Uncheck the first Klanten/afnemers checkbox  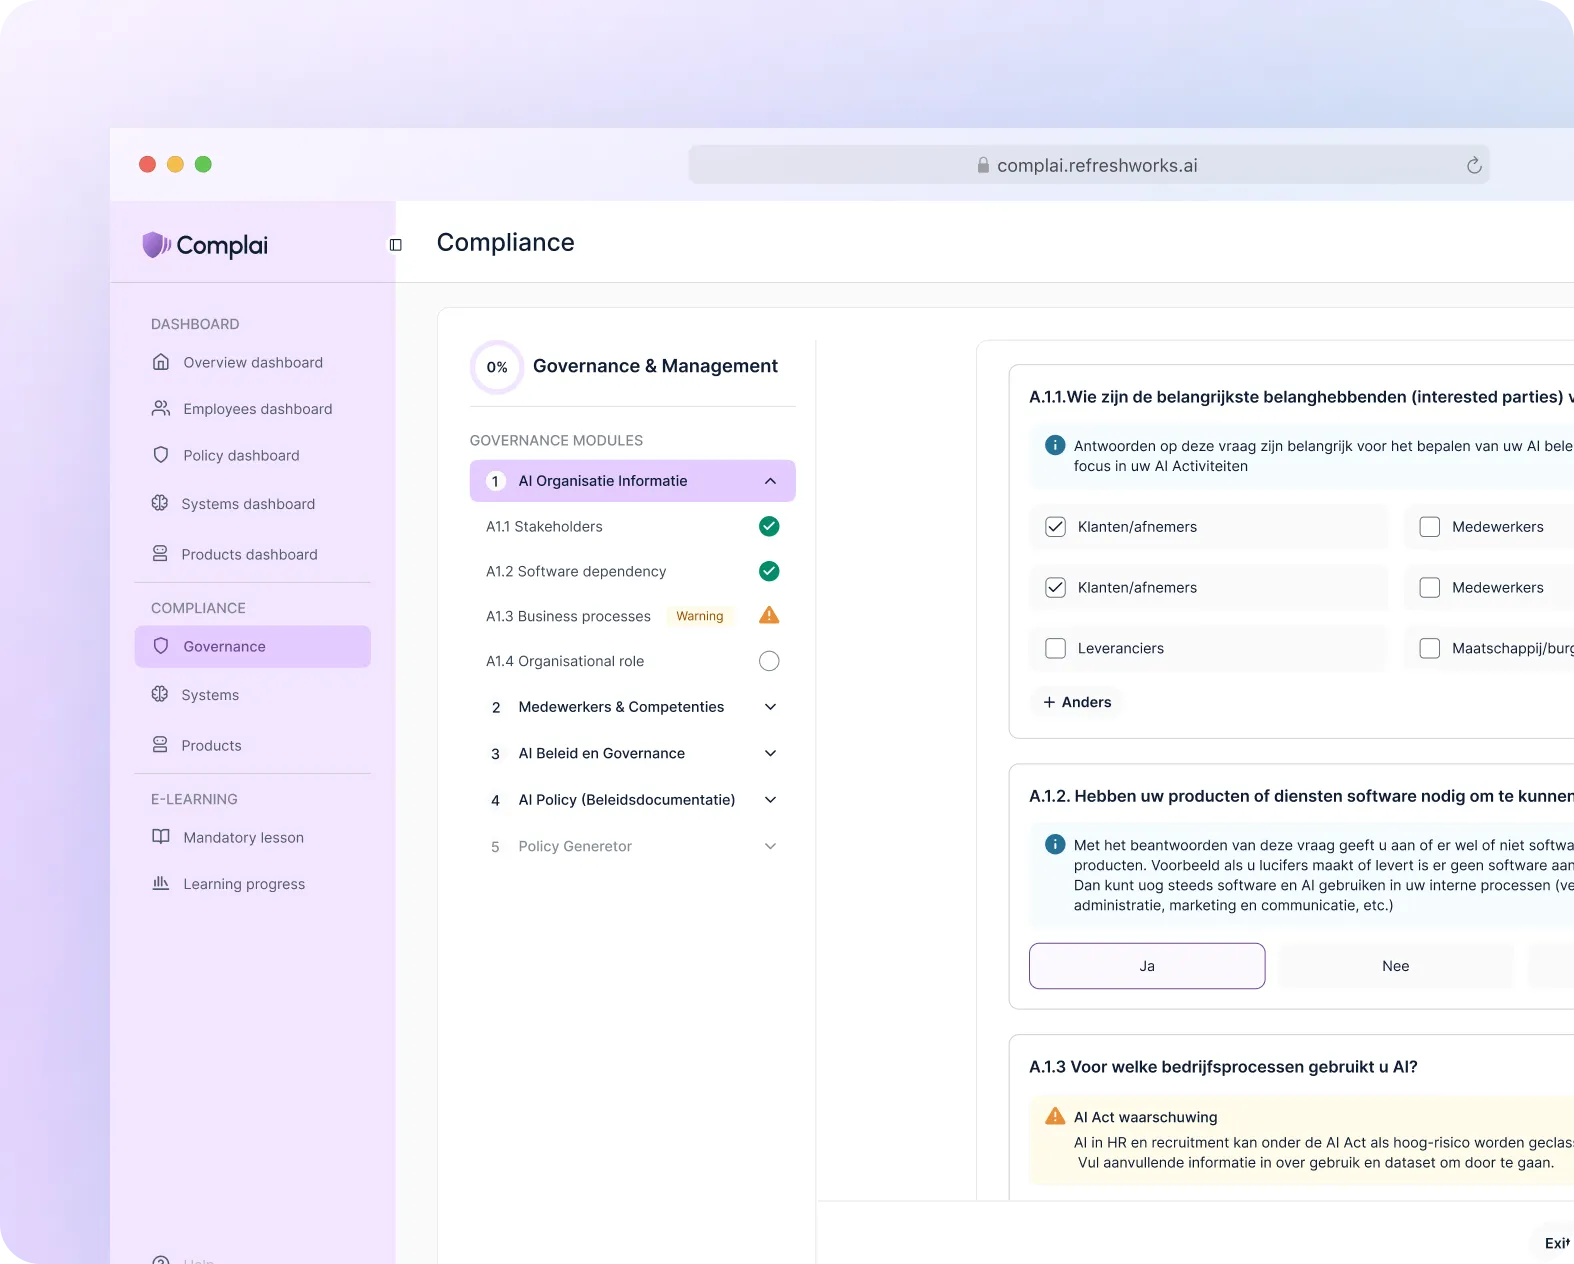1055,527
